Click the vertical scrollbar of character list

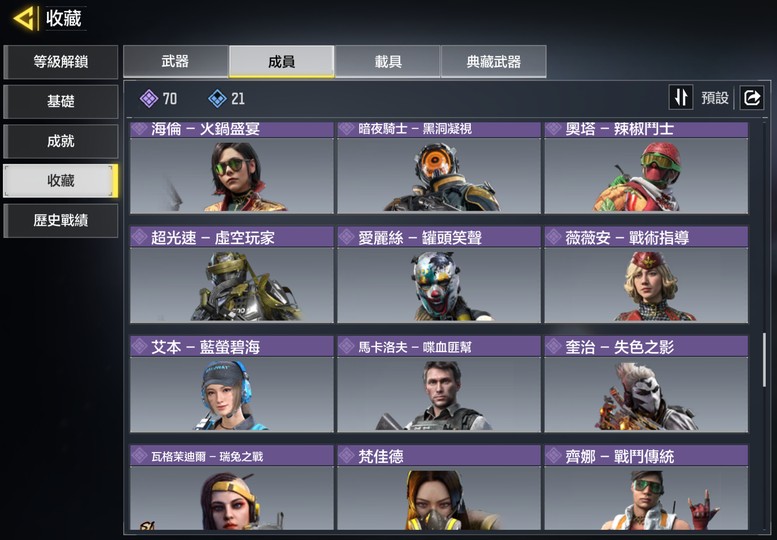(x=764, y=360)
